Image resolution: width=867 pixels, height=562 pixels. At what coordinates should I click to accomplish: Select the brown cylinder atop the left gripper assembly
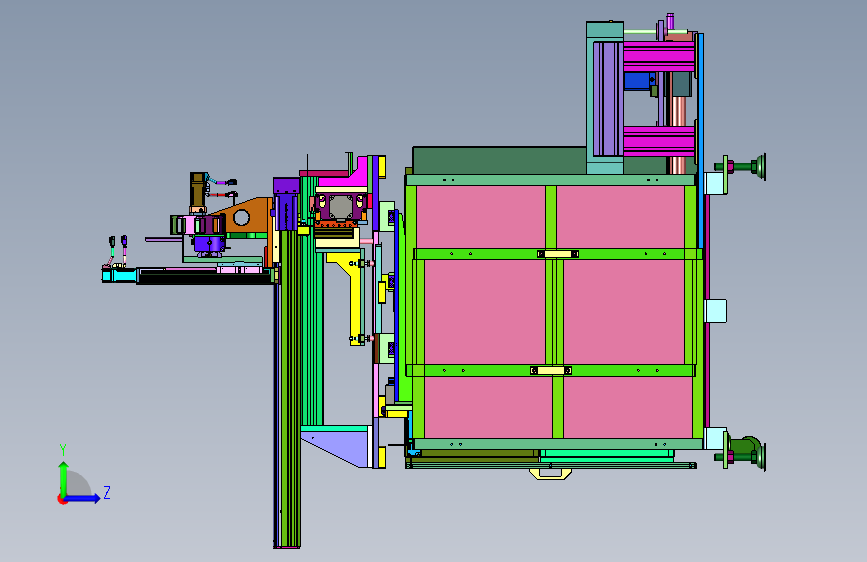coord(198,190)
